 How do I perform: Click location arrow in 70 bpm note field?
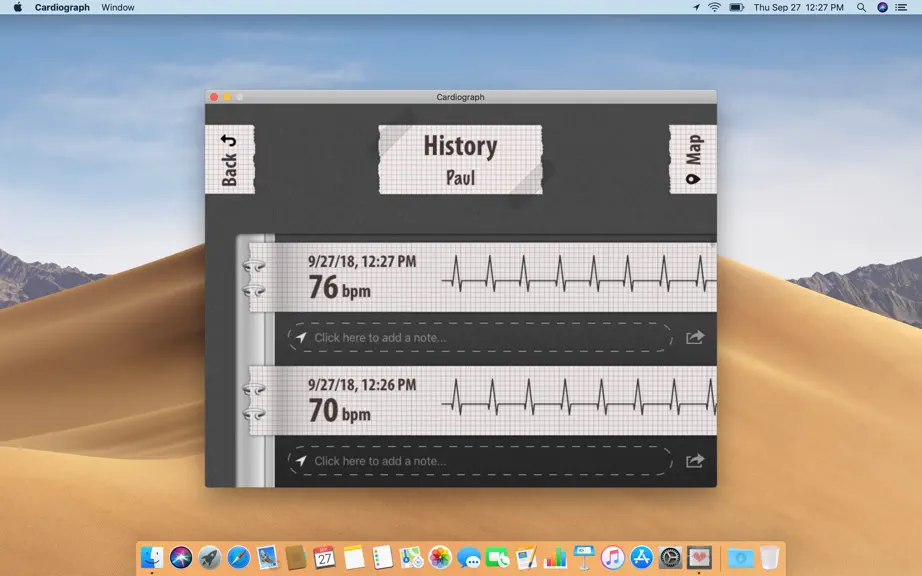tap(301, 461)
